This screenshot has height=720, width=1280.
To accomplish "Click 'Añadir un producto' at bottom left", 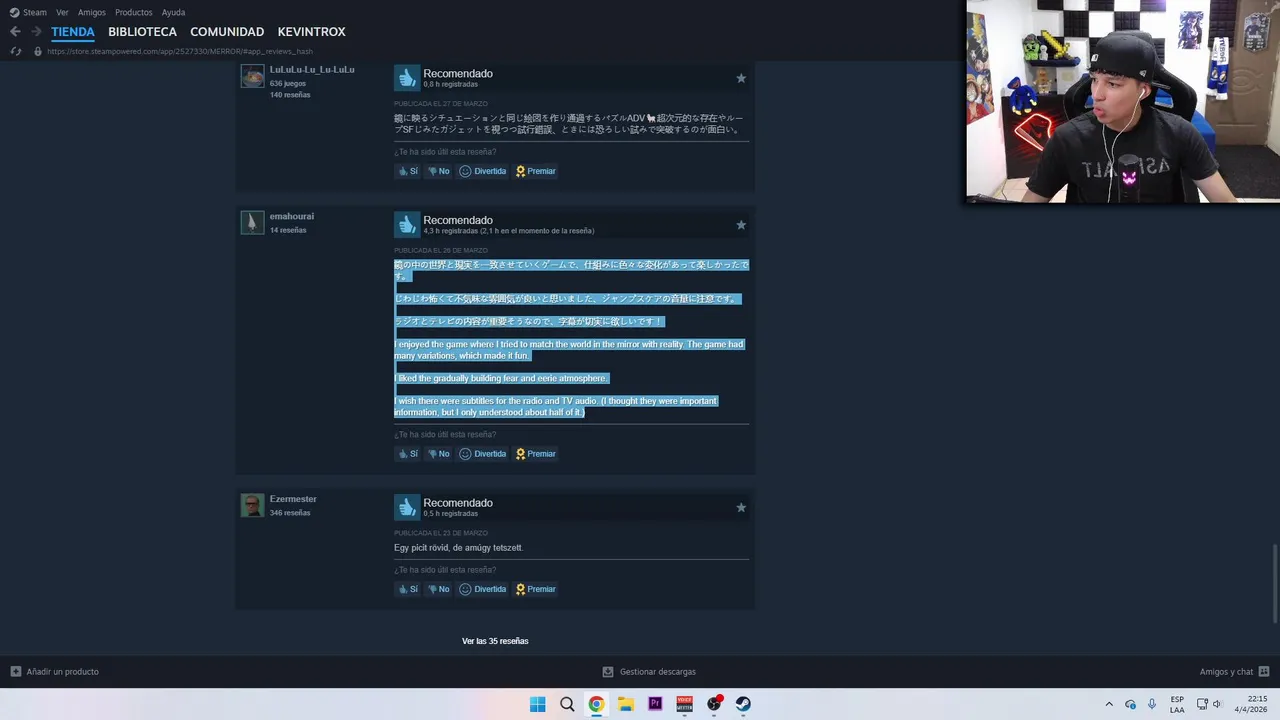I will (55, 672).
